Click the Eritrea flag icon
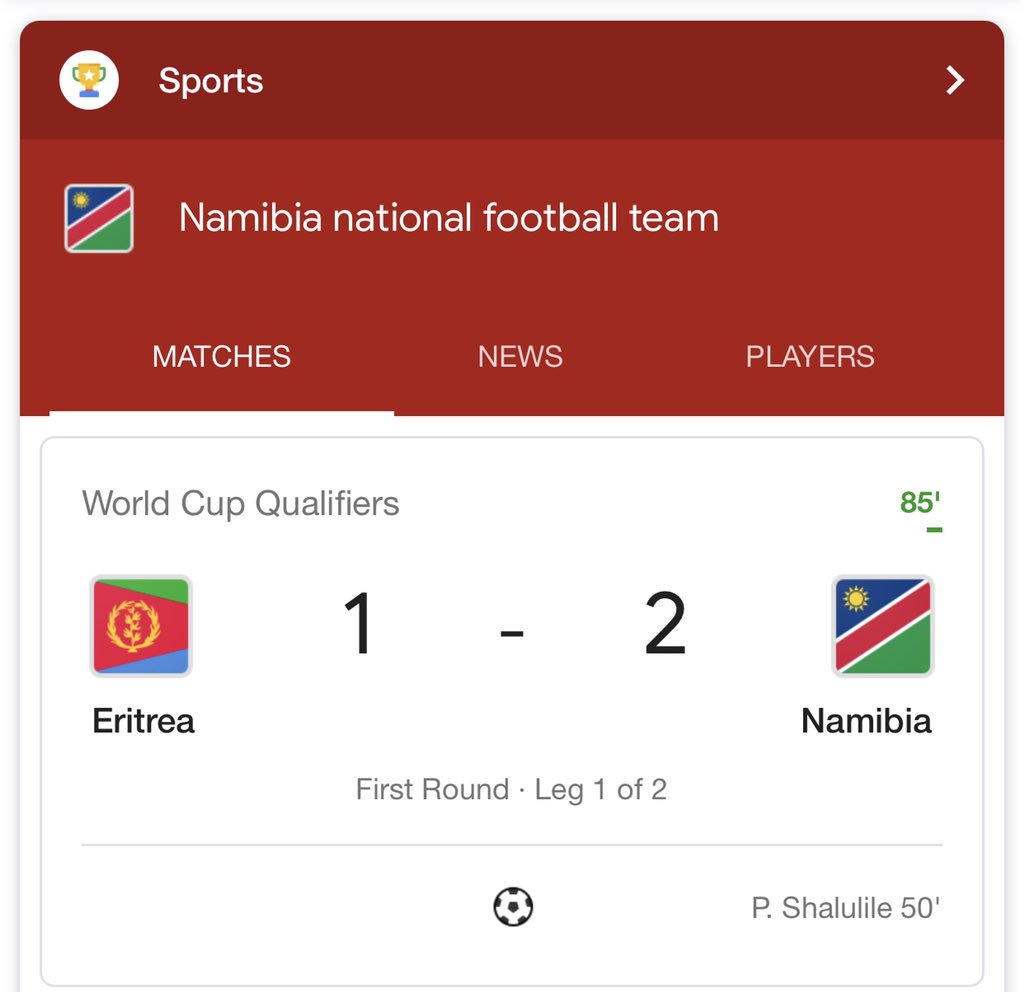 pyautogui.click(x=141, y=626)
